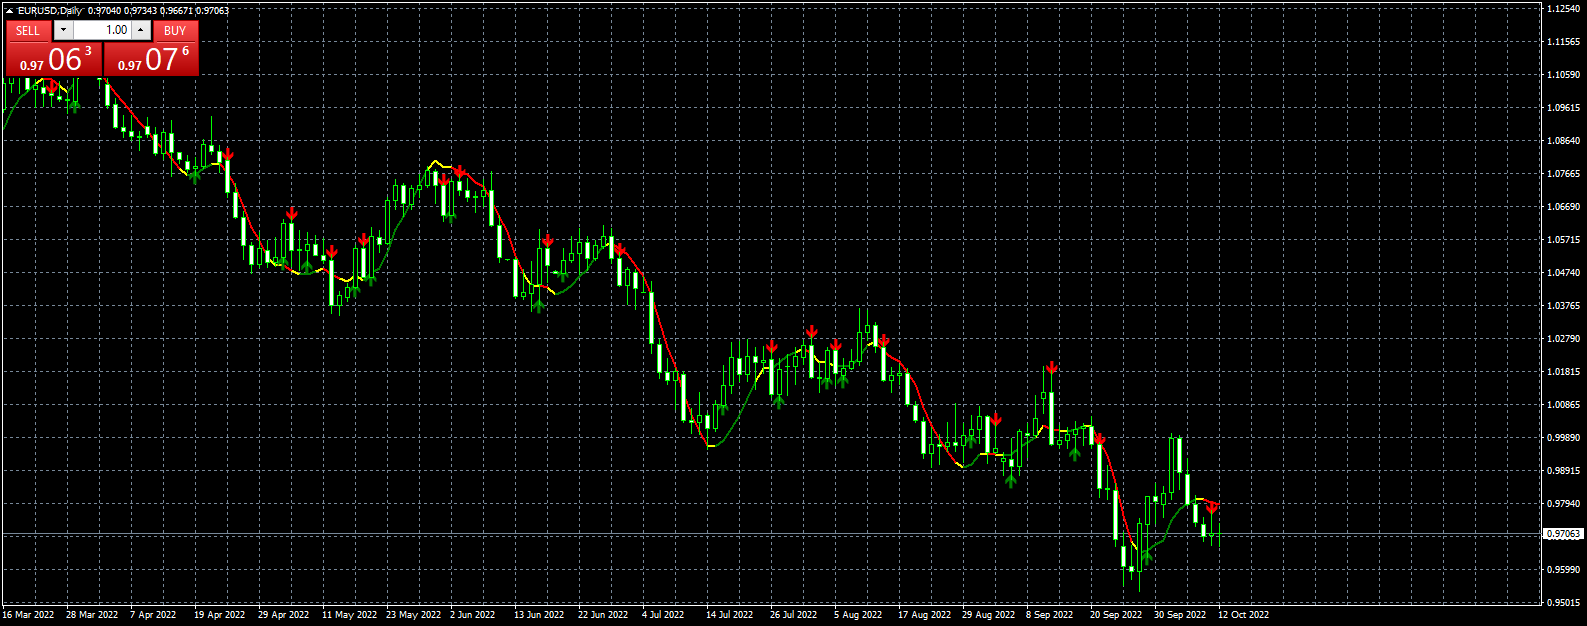This screenshot has height=626, width=1587.
Task: Click the 26 Jul 2022 date label
Action: (794, 615)
